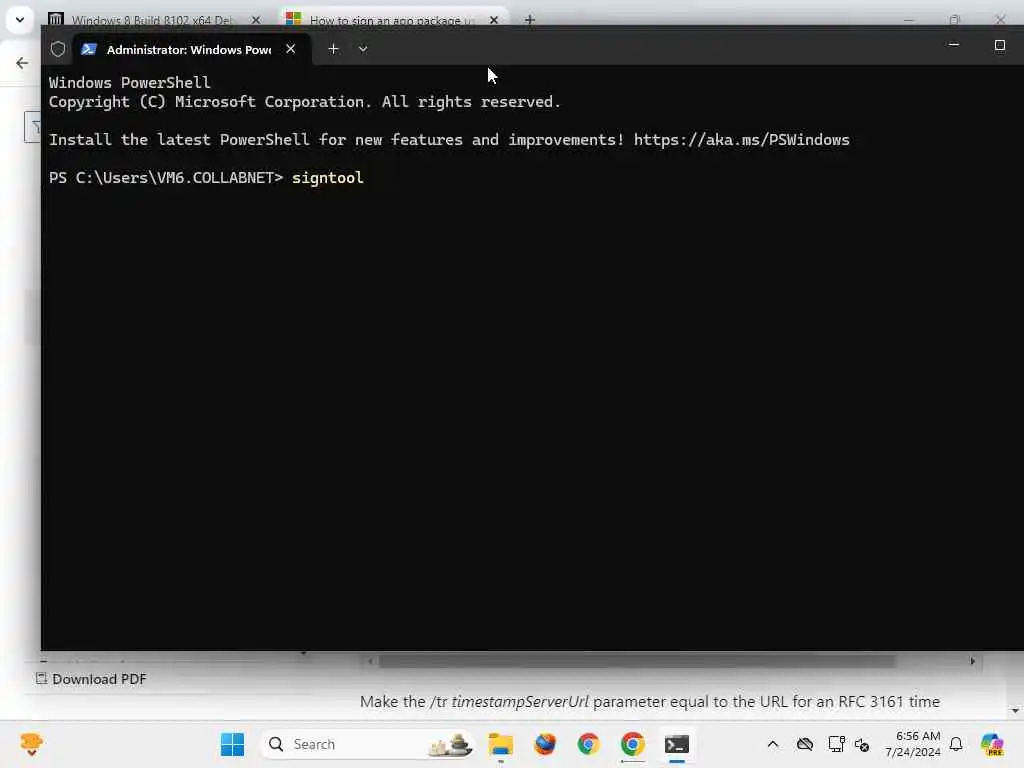Open the second Chrome taskbar icon
Image resolution: width=1024 pixels, height=768 pixels.
click(x=632, y=744)
